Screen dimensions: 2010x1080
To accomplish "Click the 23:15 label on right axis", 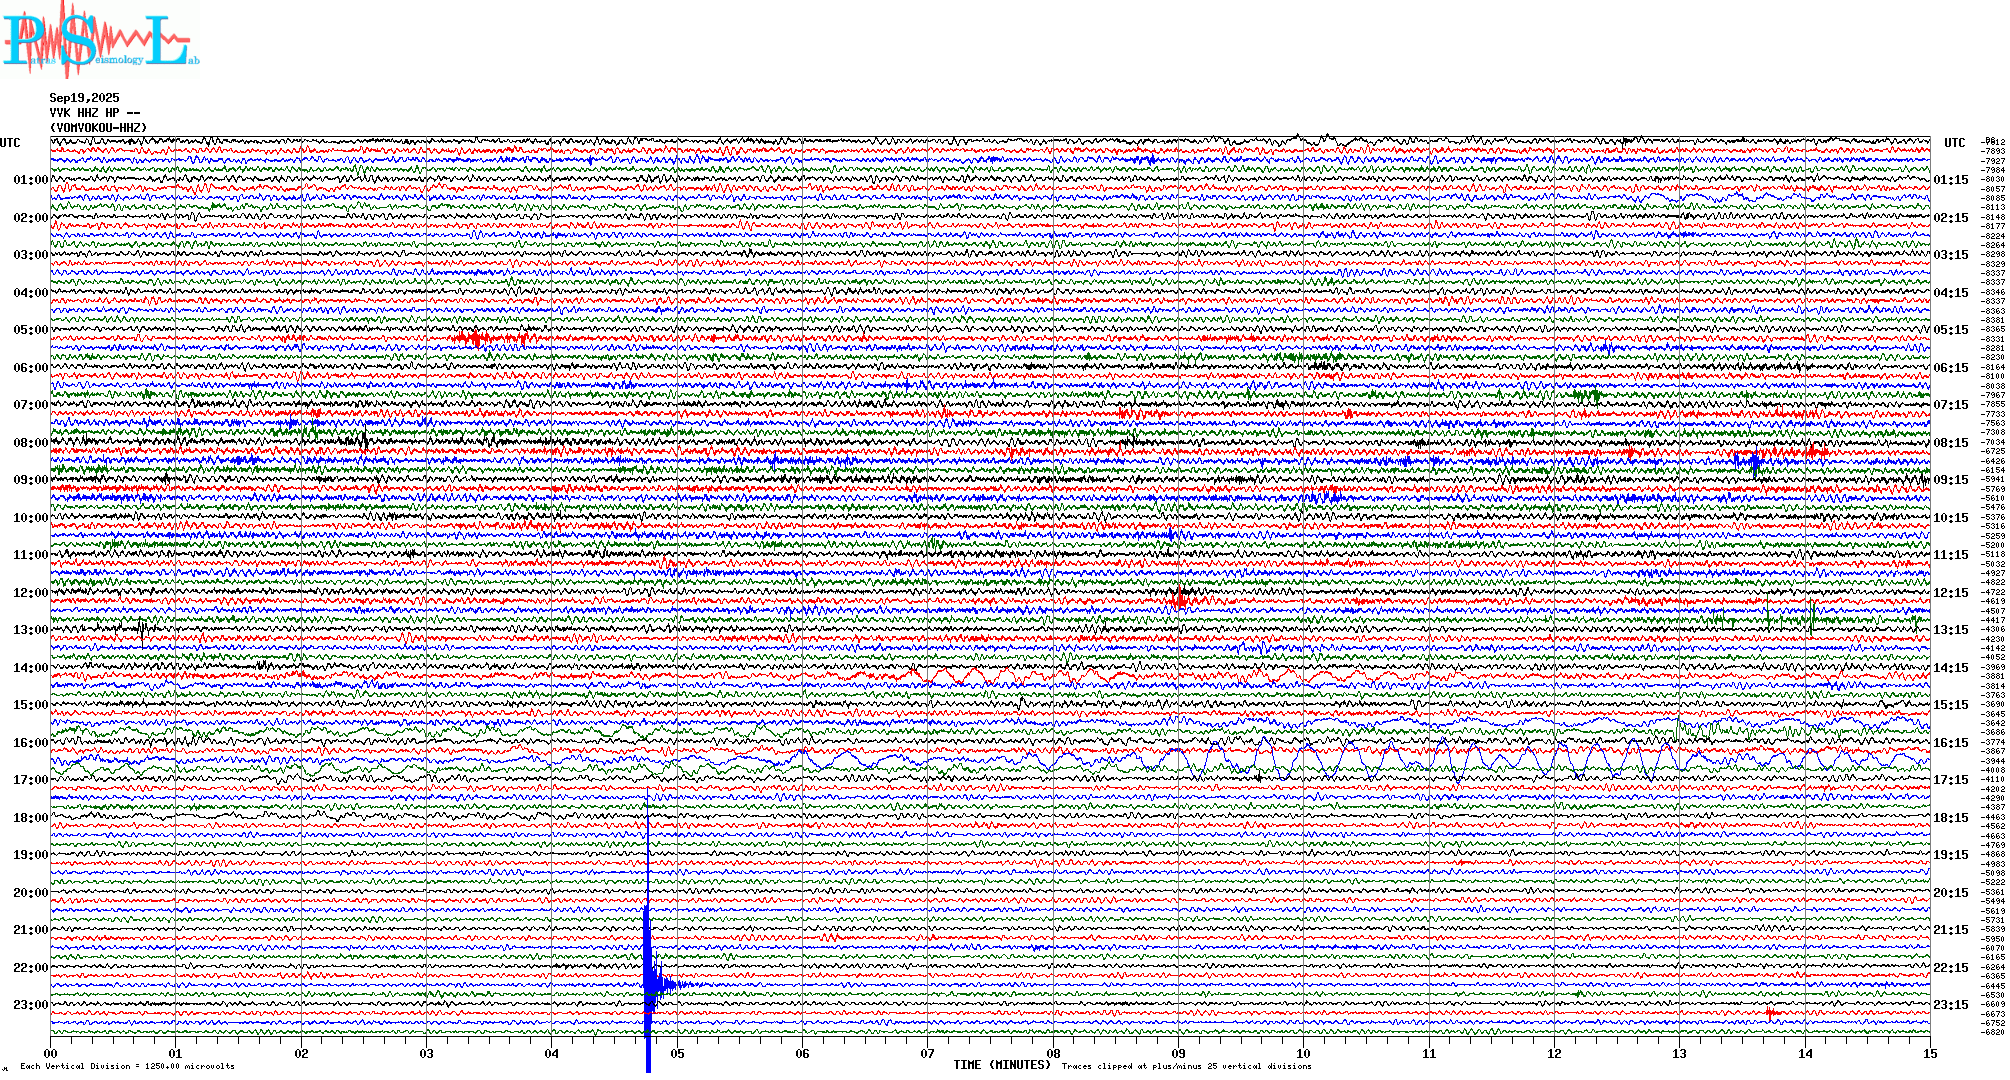I will click(x=1951, y=1006).
